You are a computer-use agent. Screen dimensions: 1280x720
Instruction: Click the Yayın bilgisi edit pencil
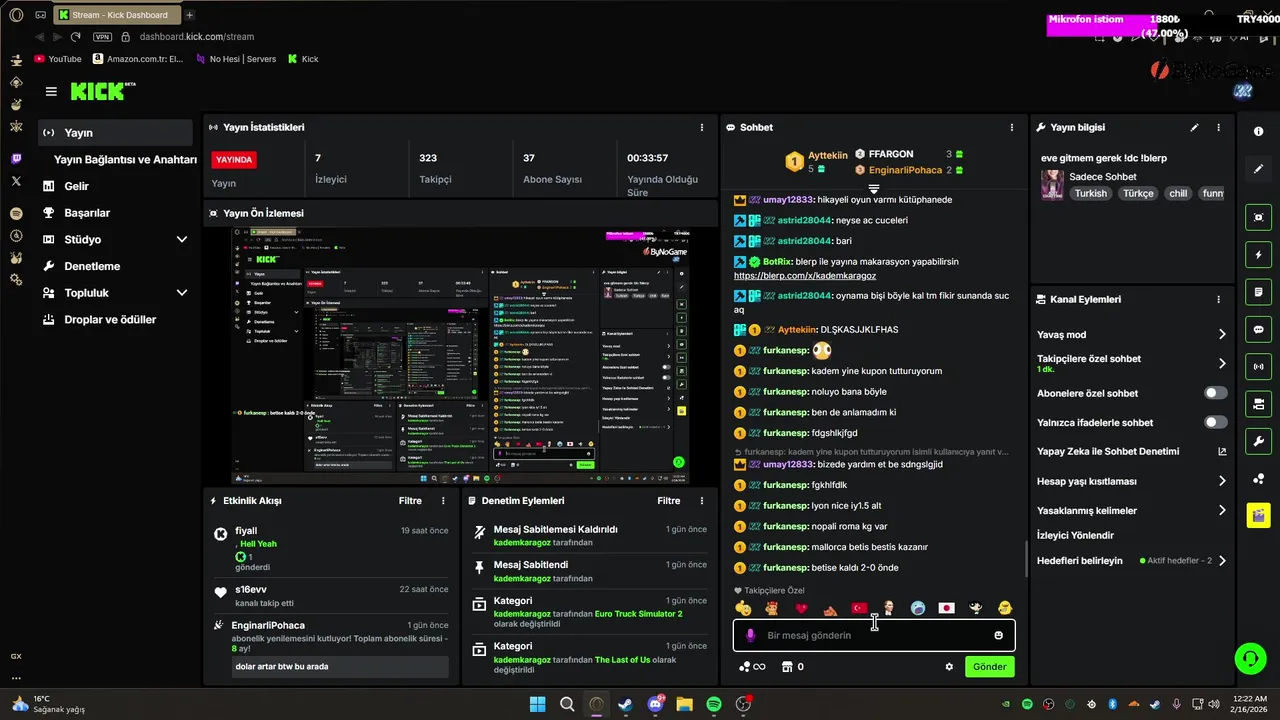(x=1194, y=128)
